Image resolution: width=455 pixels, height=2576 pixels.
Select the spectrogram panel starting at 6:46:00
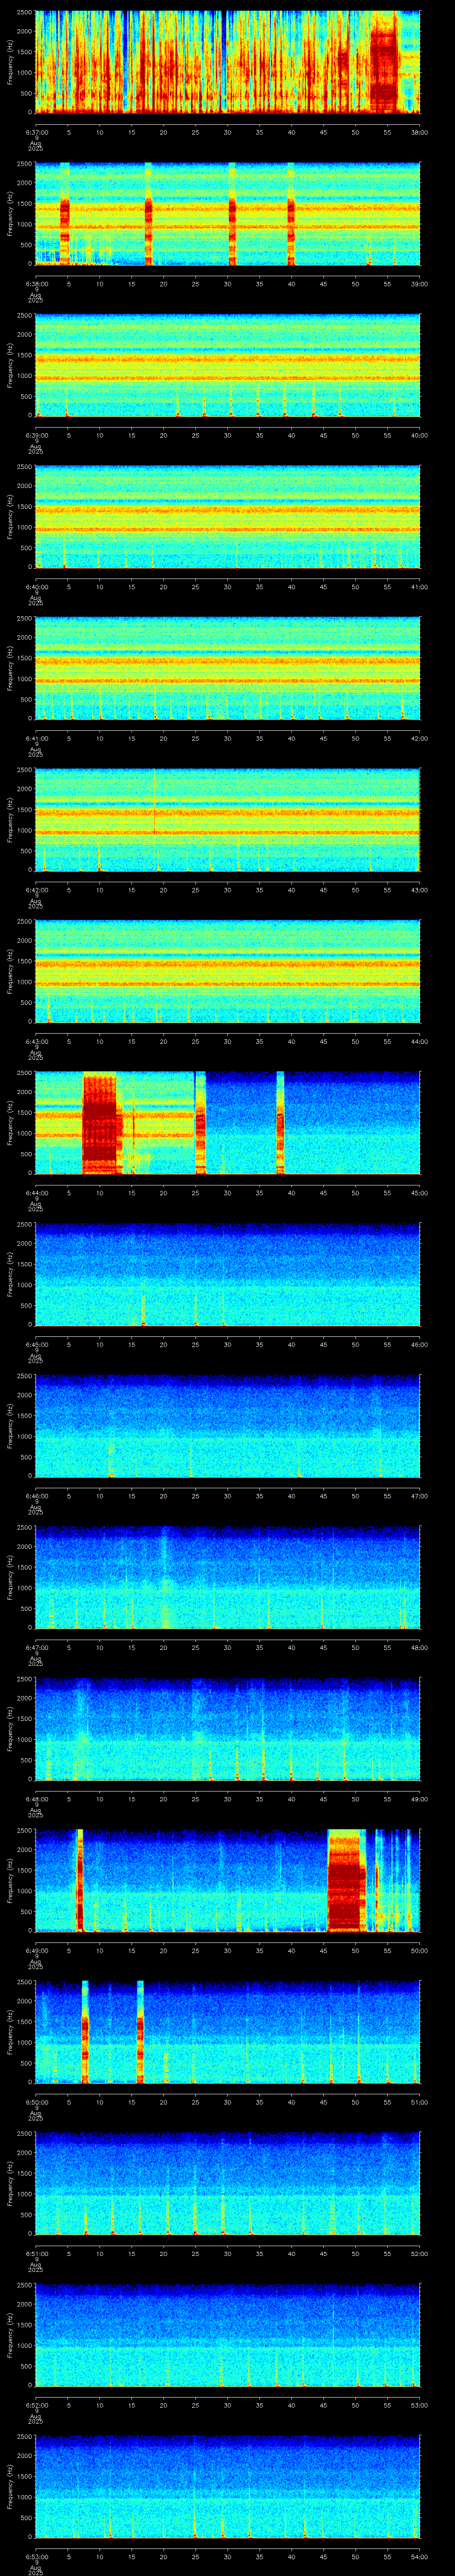228,1426
